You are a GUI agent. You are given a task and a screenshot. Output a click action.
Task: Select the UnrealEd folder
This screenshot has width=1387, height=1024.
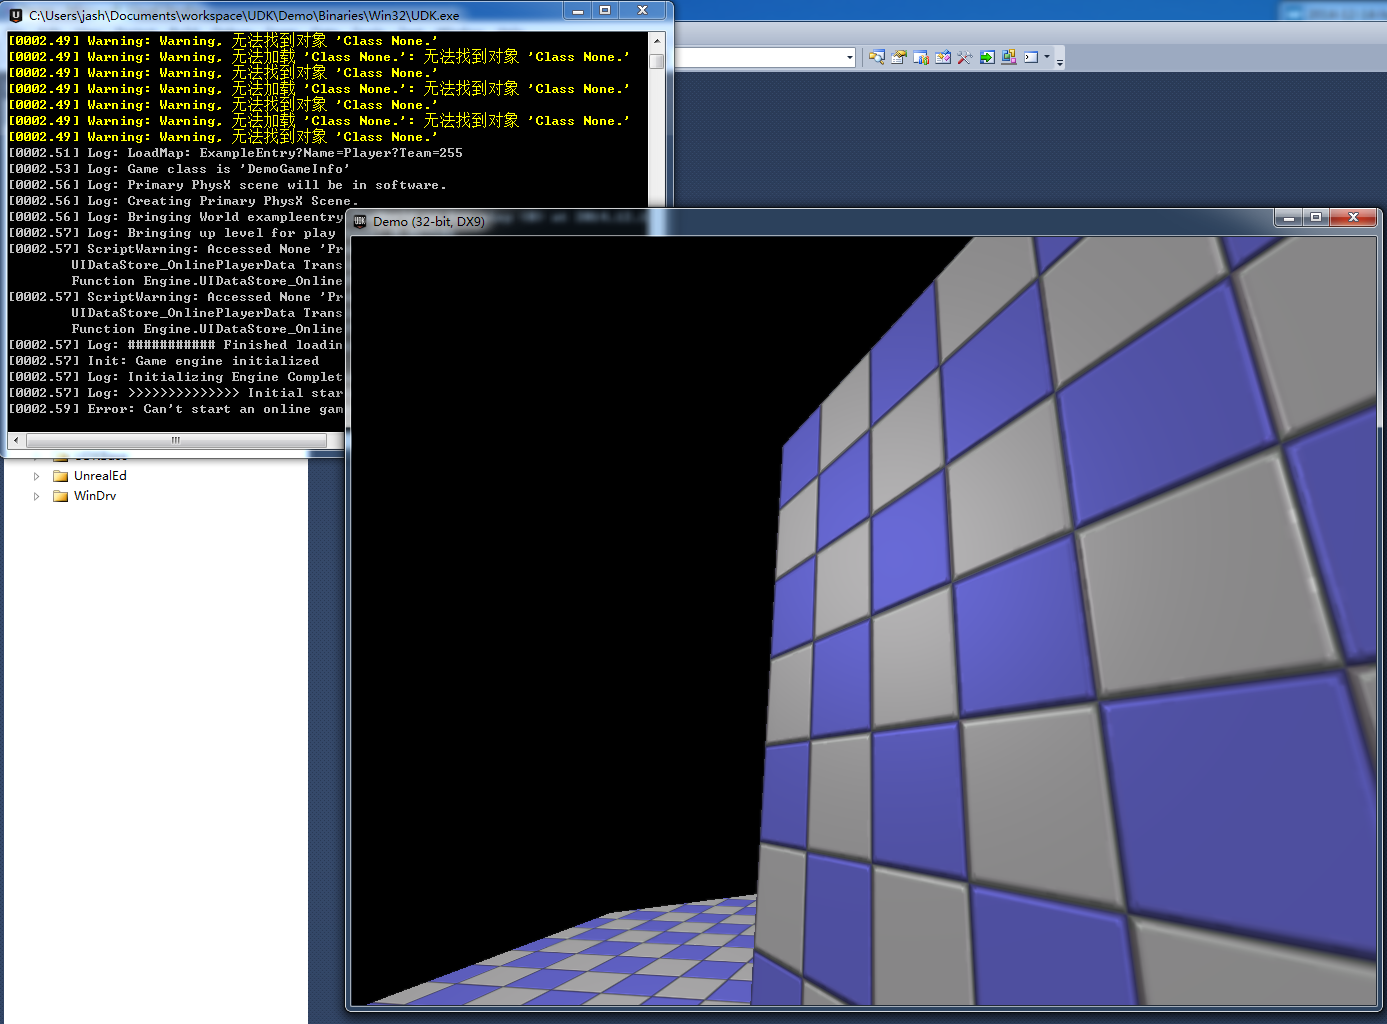pos(100,476)
